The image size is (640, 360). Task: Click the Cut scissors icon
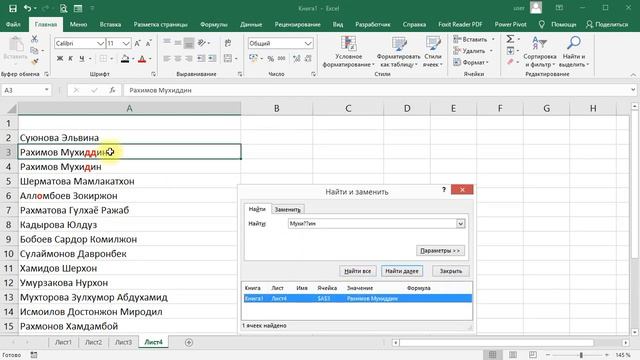35,39
